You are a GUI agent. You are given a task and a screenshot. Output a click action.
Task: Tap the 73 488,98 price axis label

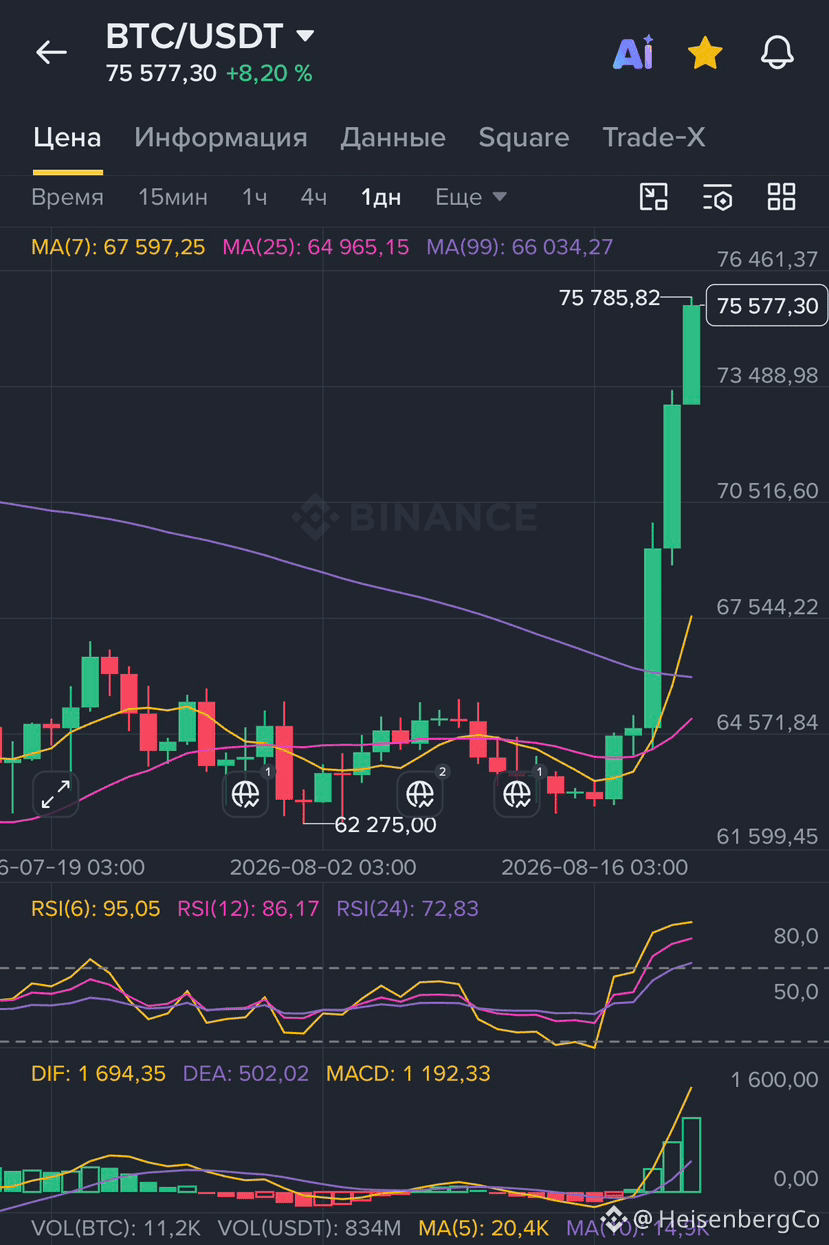pos(767,375)
